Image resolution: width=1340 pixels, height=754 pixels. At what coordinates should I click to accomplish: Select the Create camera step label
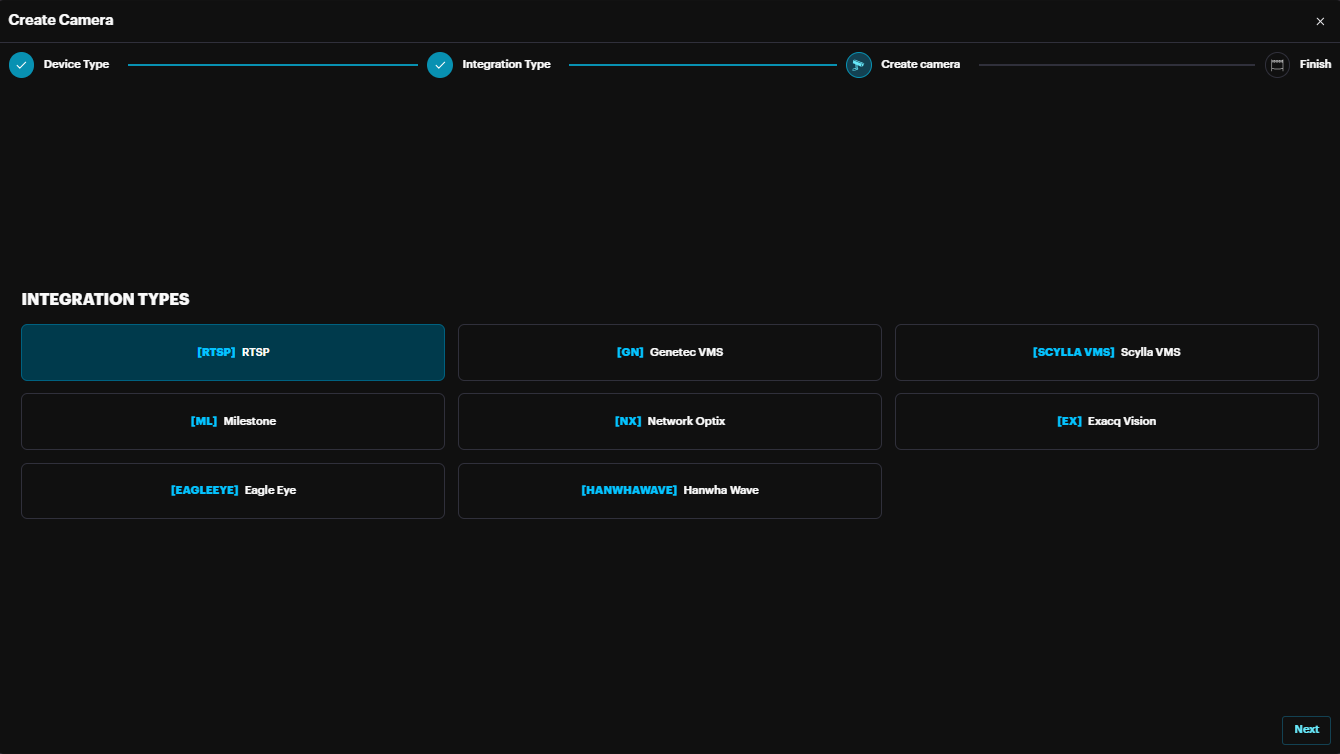point(920,65)
